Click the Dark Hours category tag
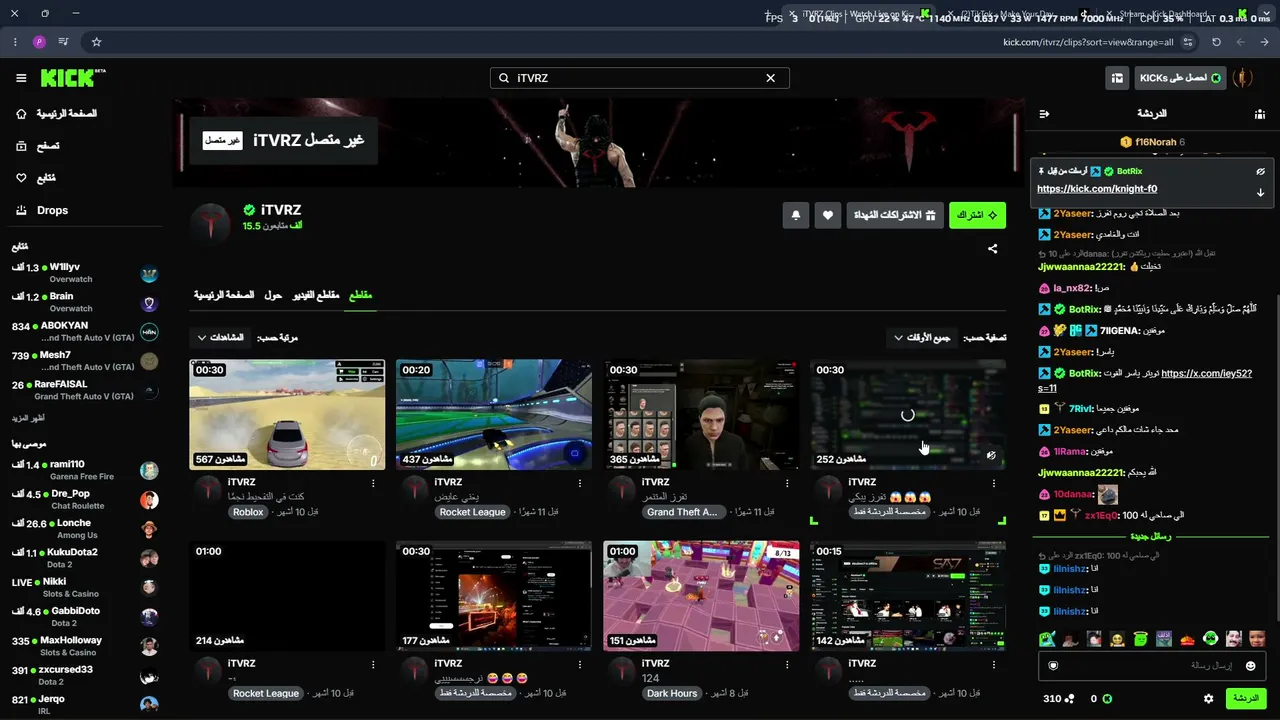Screen dimensions: 1280x720 point(672,693)
